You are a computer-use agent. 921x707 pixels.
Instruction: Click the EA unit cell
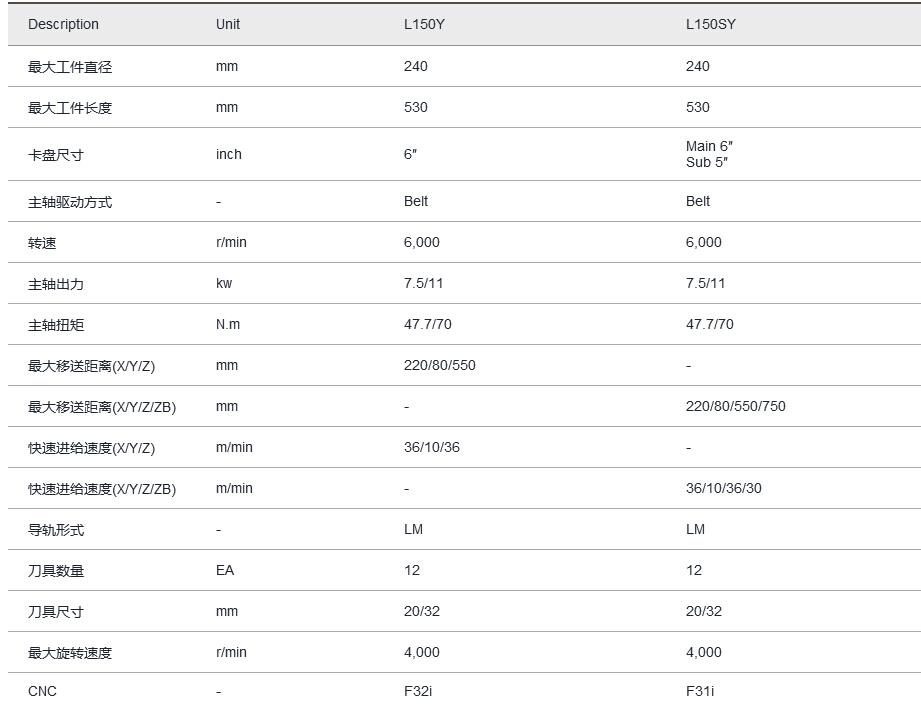coord(225,570)
